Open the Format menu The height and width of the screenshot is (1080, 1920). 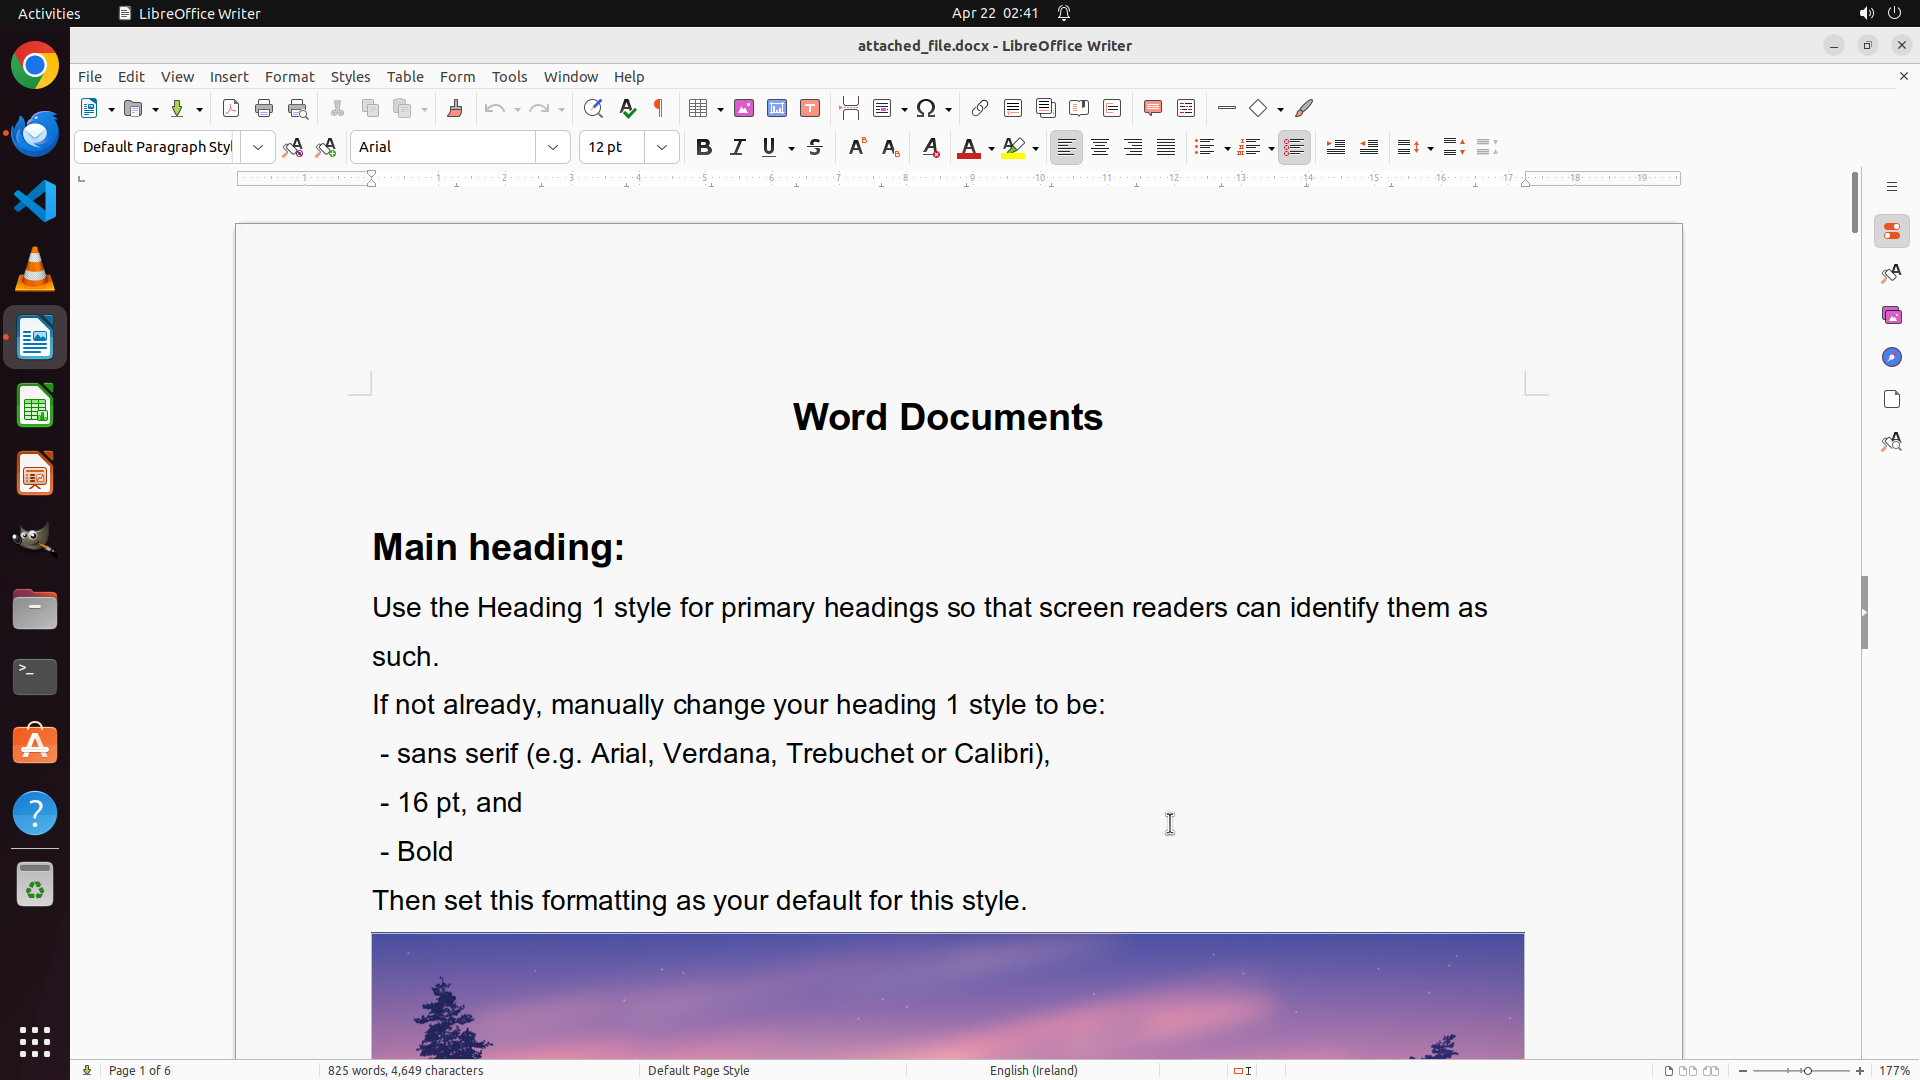[x=289, y=77]
